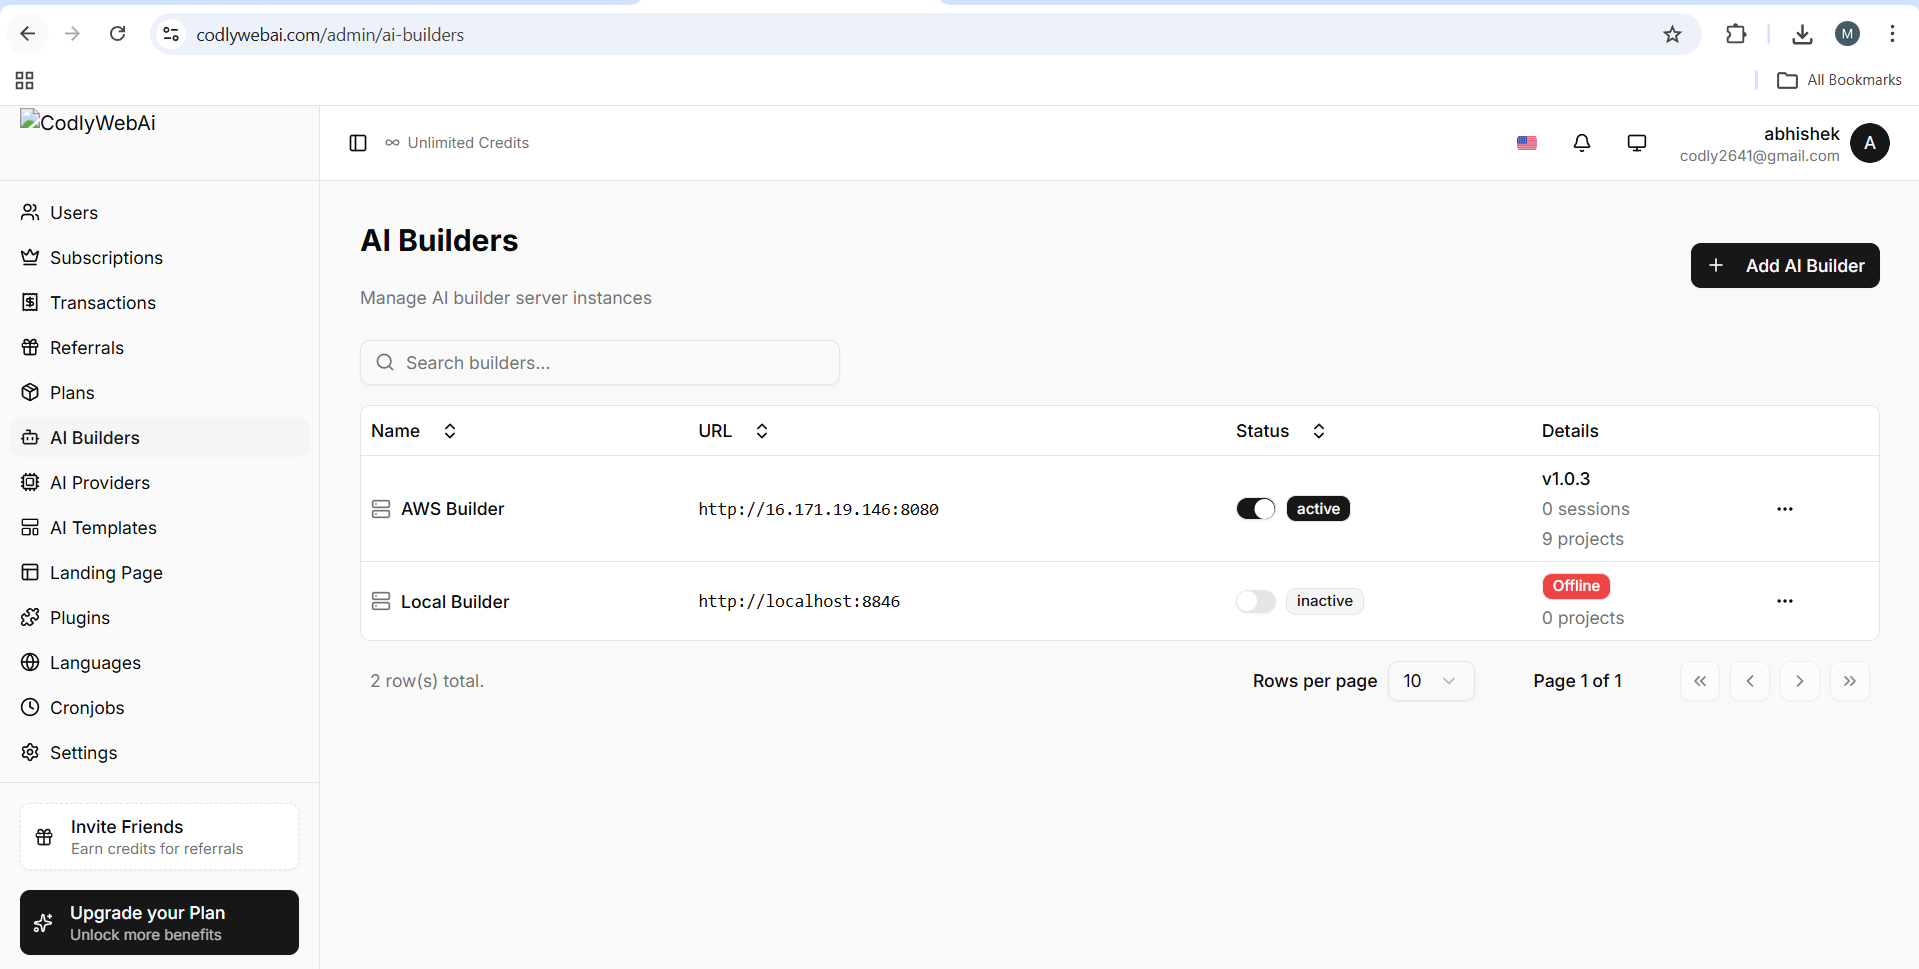Open the AWS Builder row actions menu
Screen dimensions: 1919x969
pyautogui.click(x=1784, y=509)
